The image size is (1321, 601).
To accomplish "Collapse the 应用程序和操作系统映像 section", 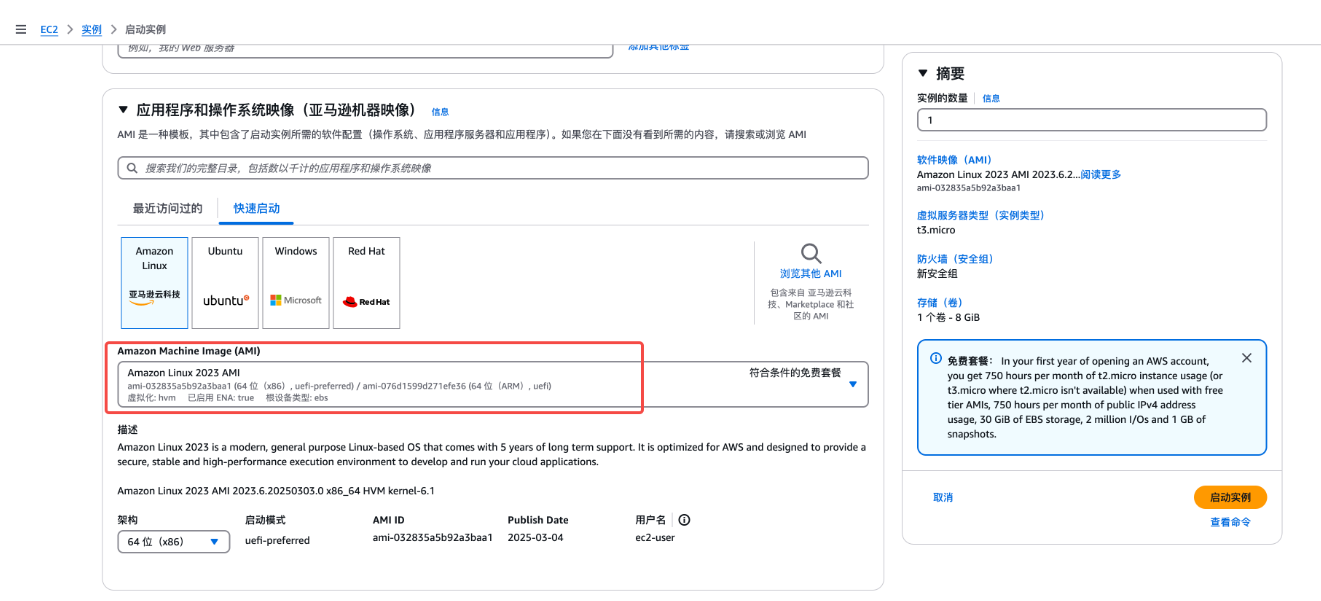I will tap(123, 110).
